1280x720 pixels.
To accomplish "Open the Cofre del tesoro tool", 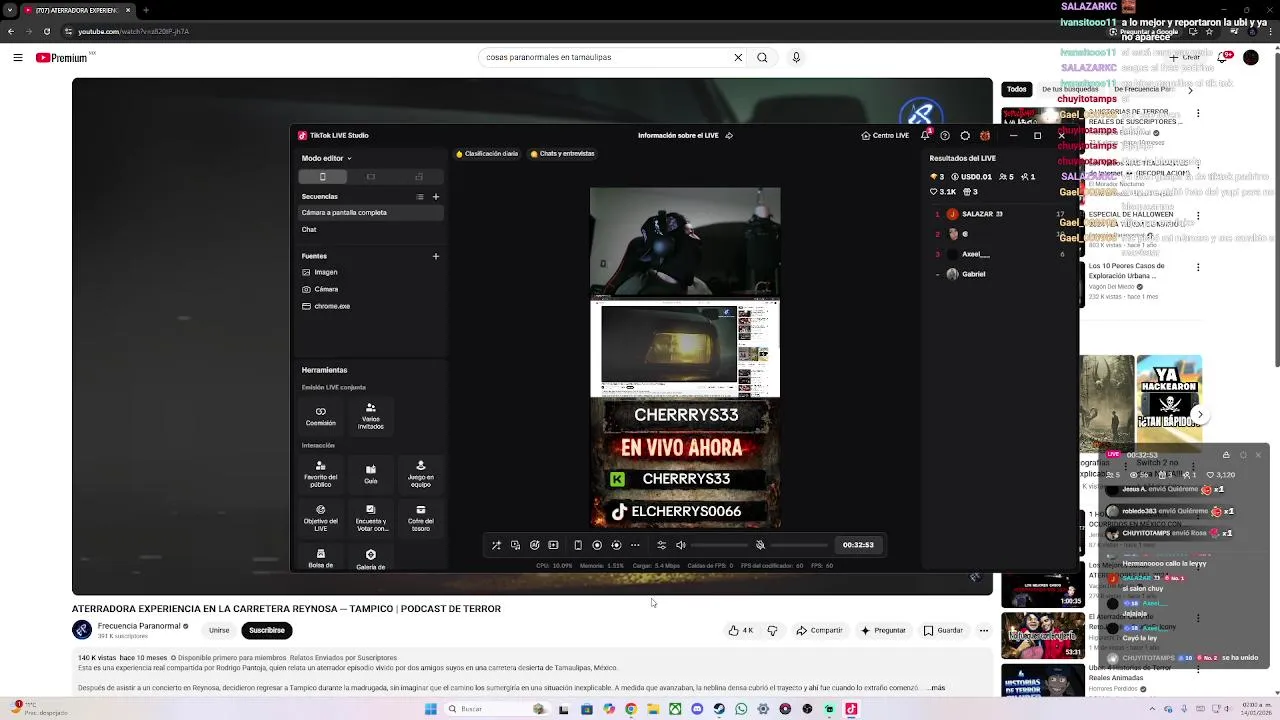I will point(421,517).
